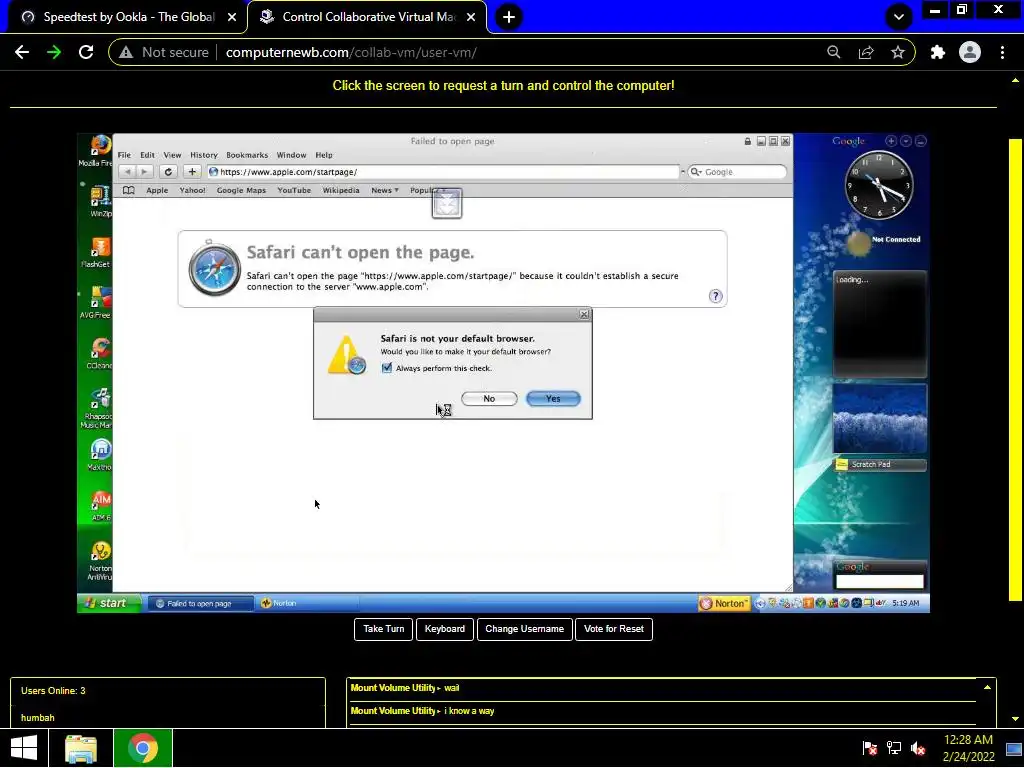Click the Apple bookmark link
The height and width of the screenshot is (768, 1024).
157,190
